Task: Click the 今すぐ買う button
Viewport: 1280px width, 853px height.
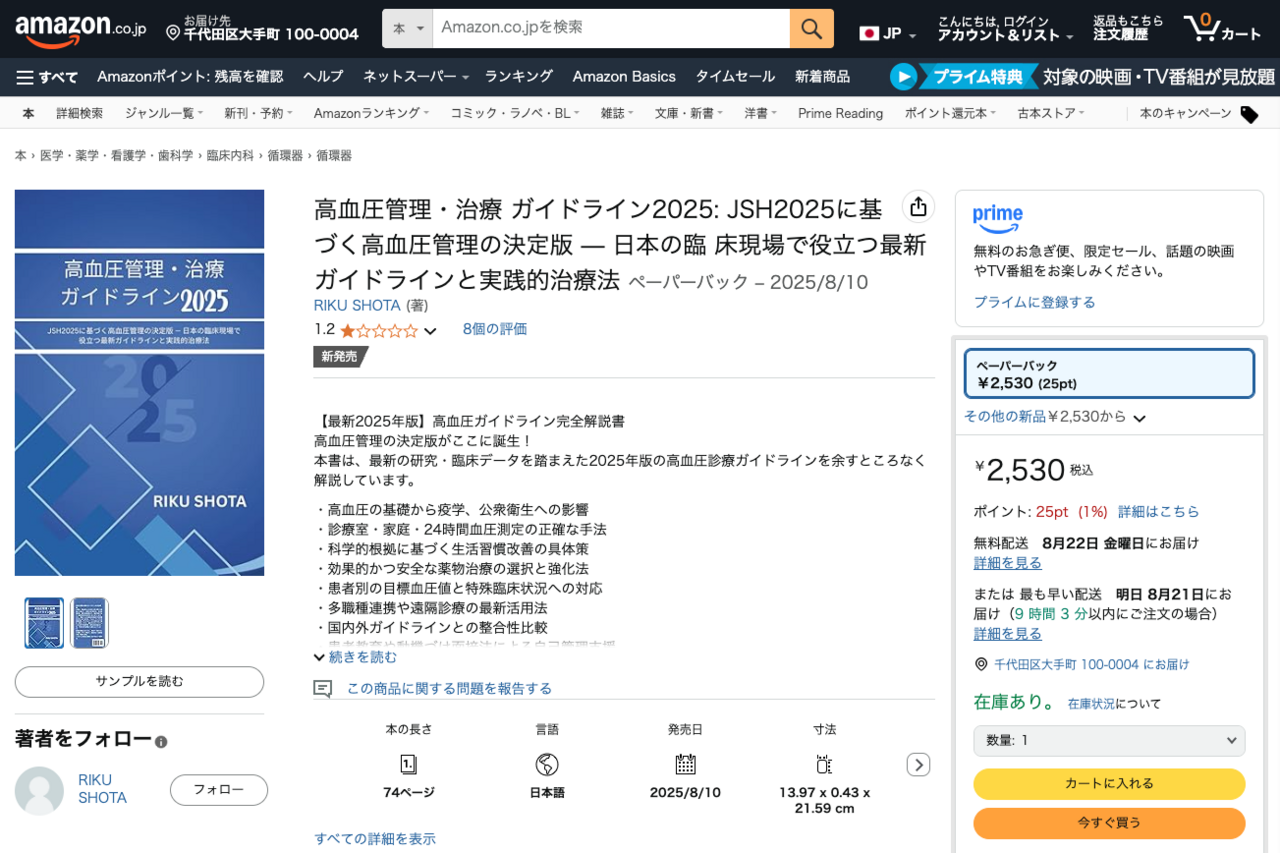Action: click(1109, 823)
